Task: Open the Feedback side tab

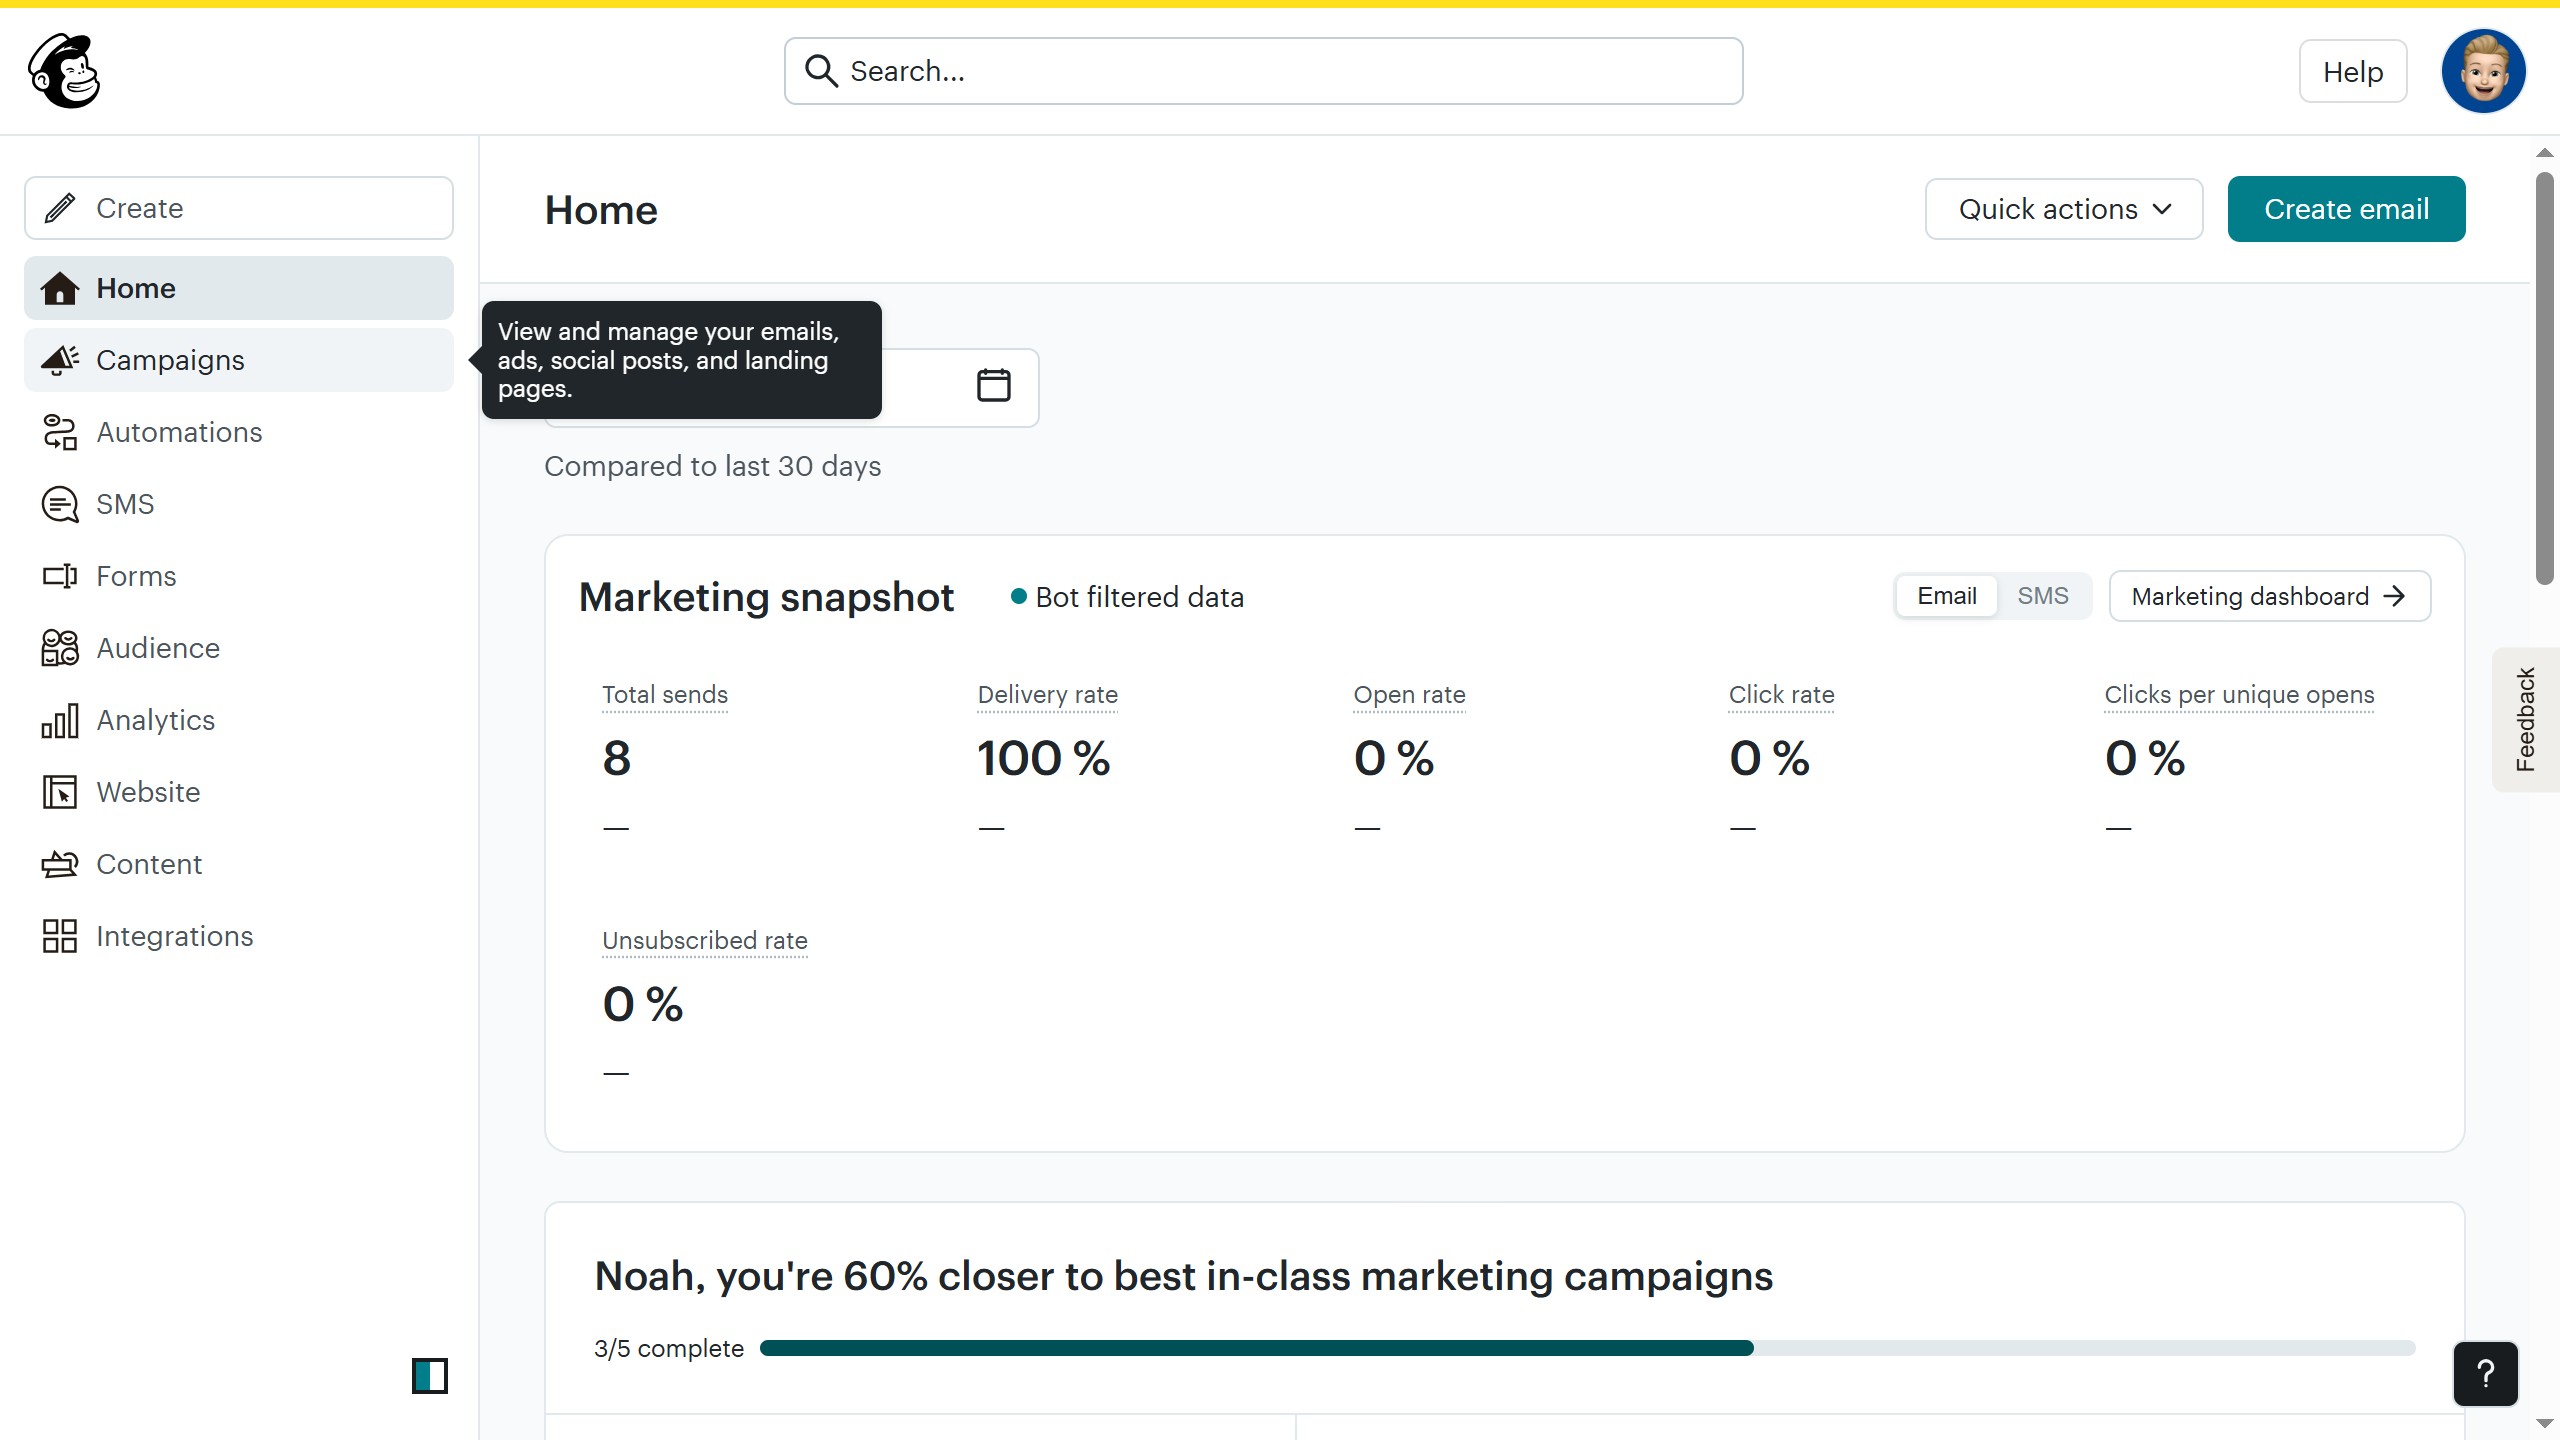Action: 2526,720
